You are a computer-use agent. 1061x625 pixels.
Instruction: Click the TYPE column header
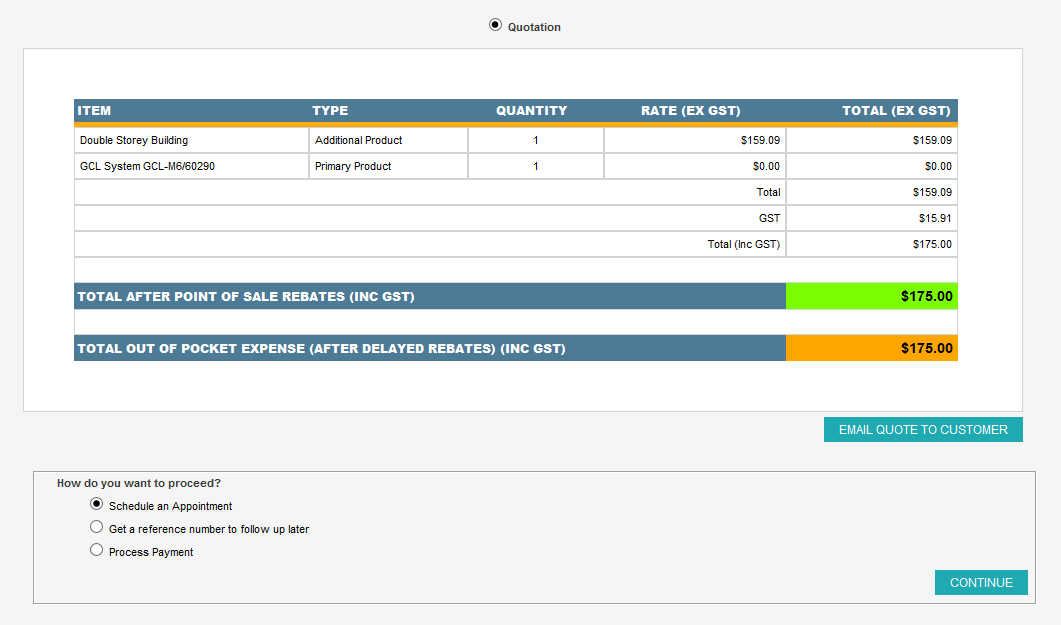pyautogui.click(x=330, y=111)
